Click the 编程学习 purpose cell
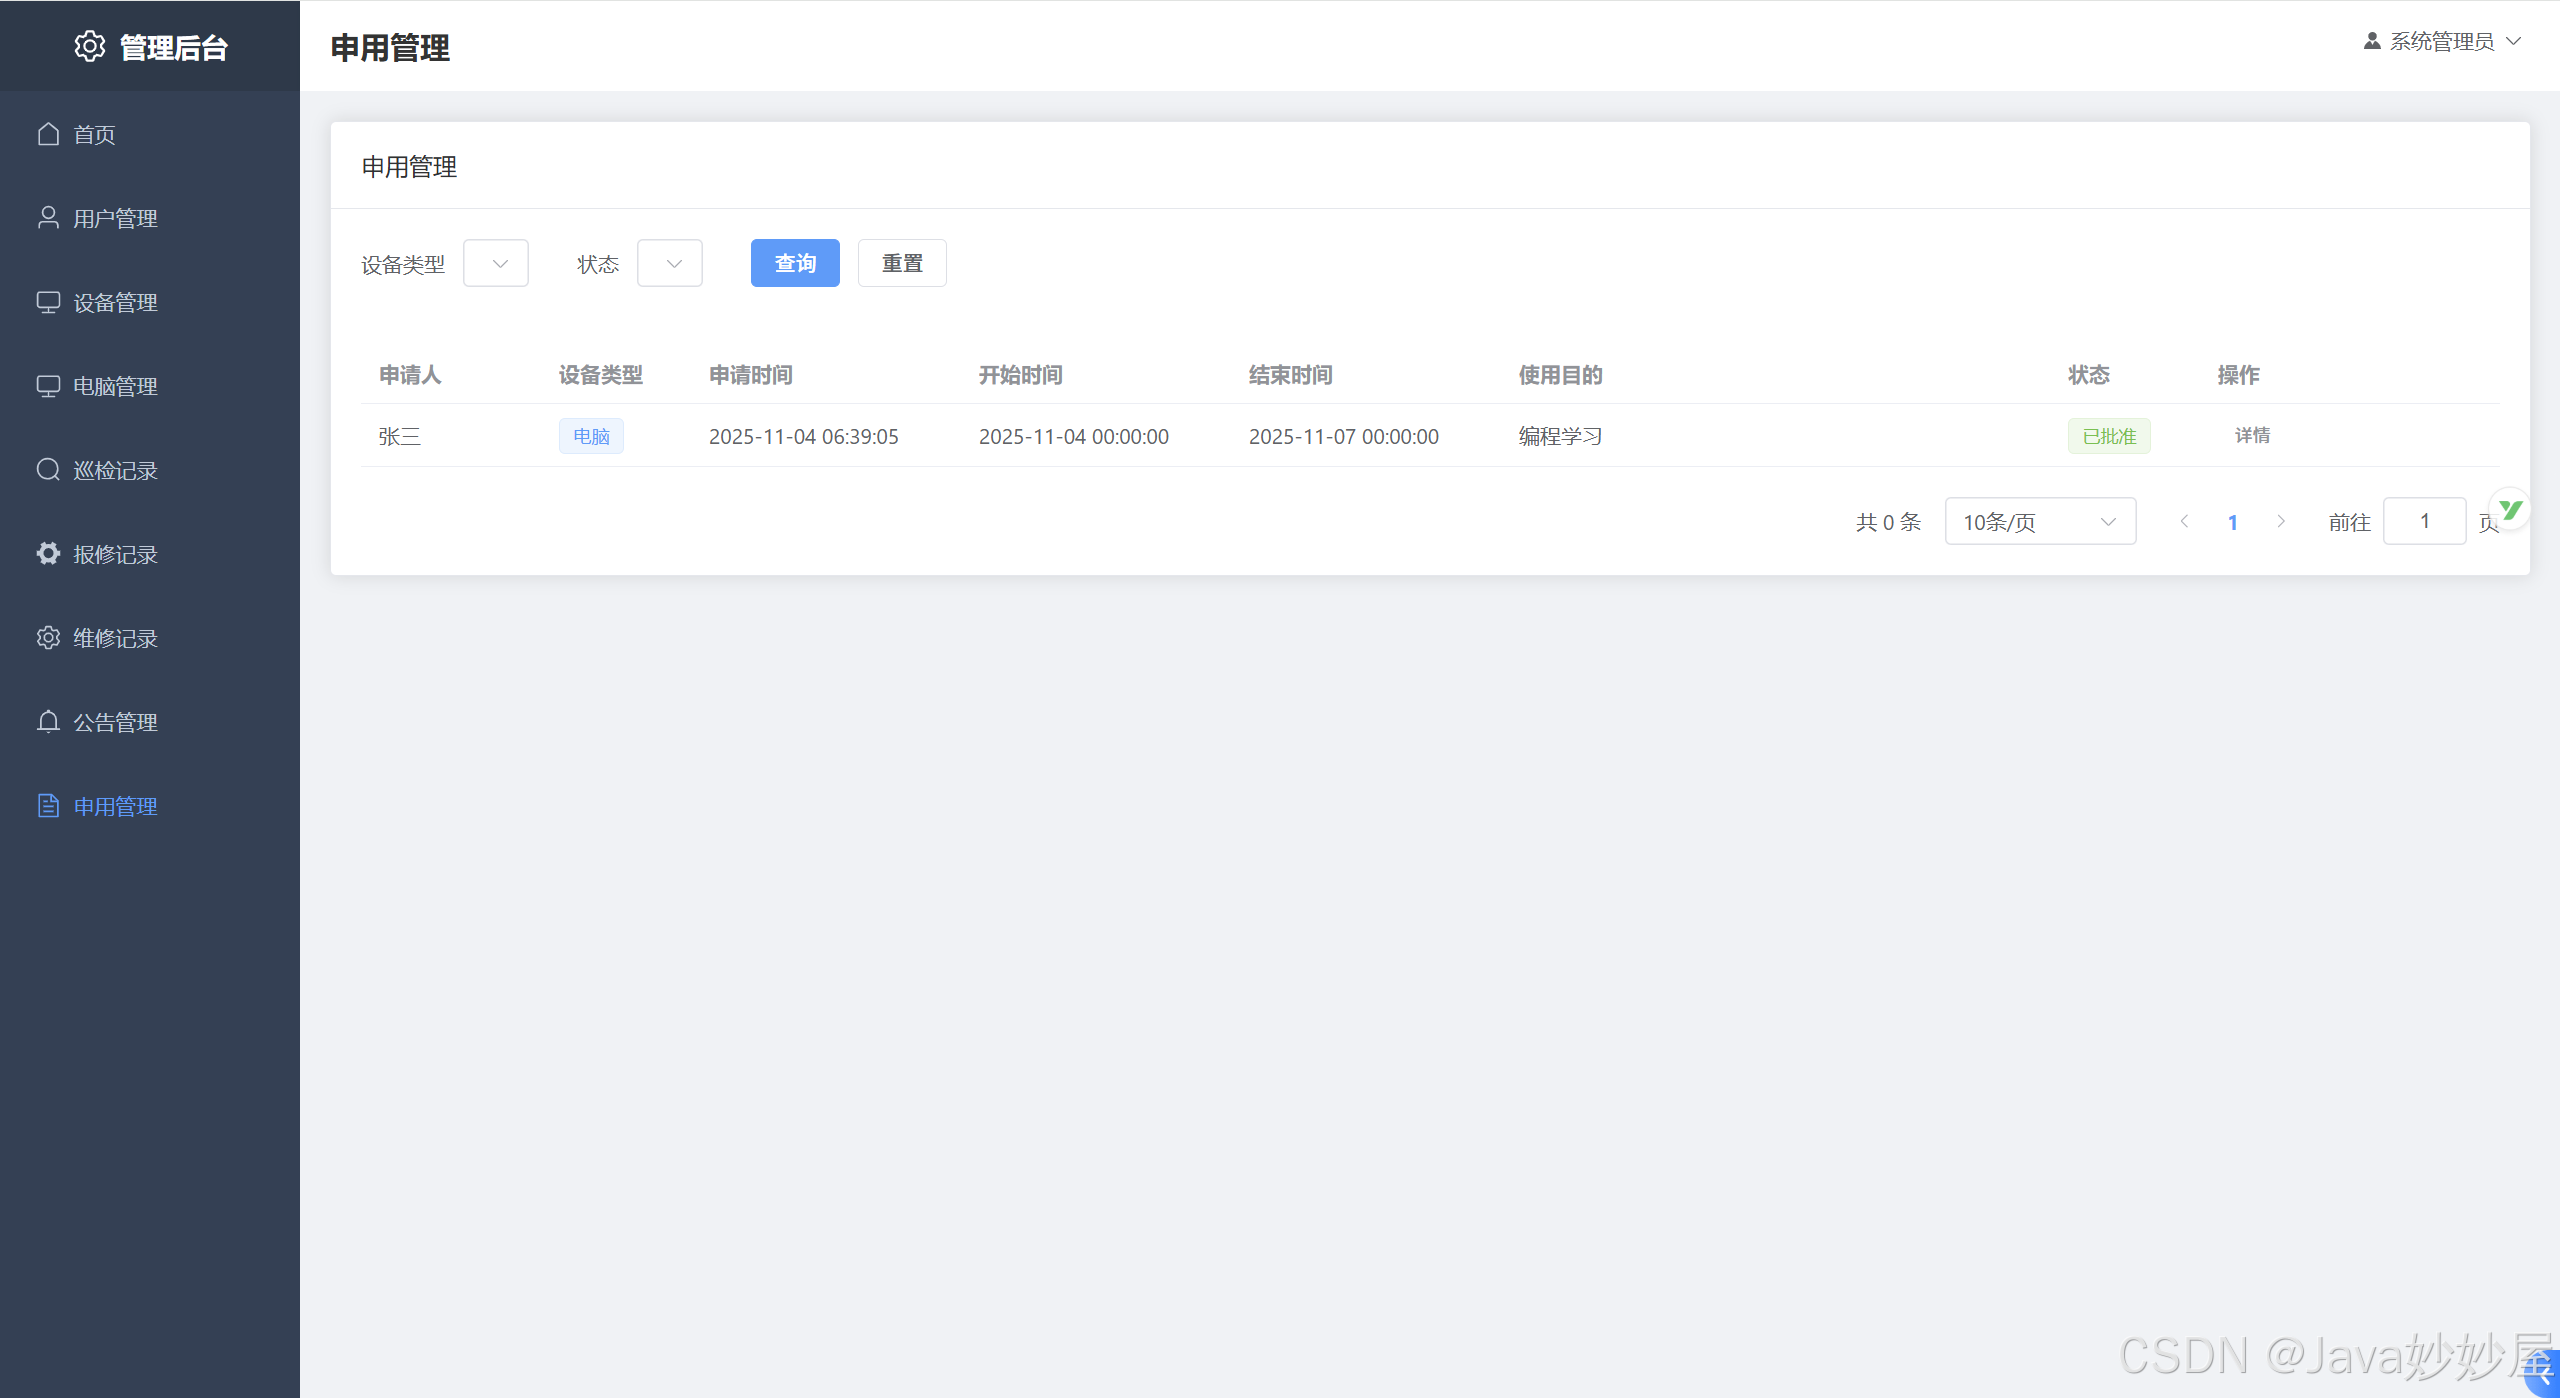This screenshot has width=2560, height=1398. [x=1561, y=436]
